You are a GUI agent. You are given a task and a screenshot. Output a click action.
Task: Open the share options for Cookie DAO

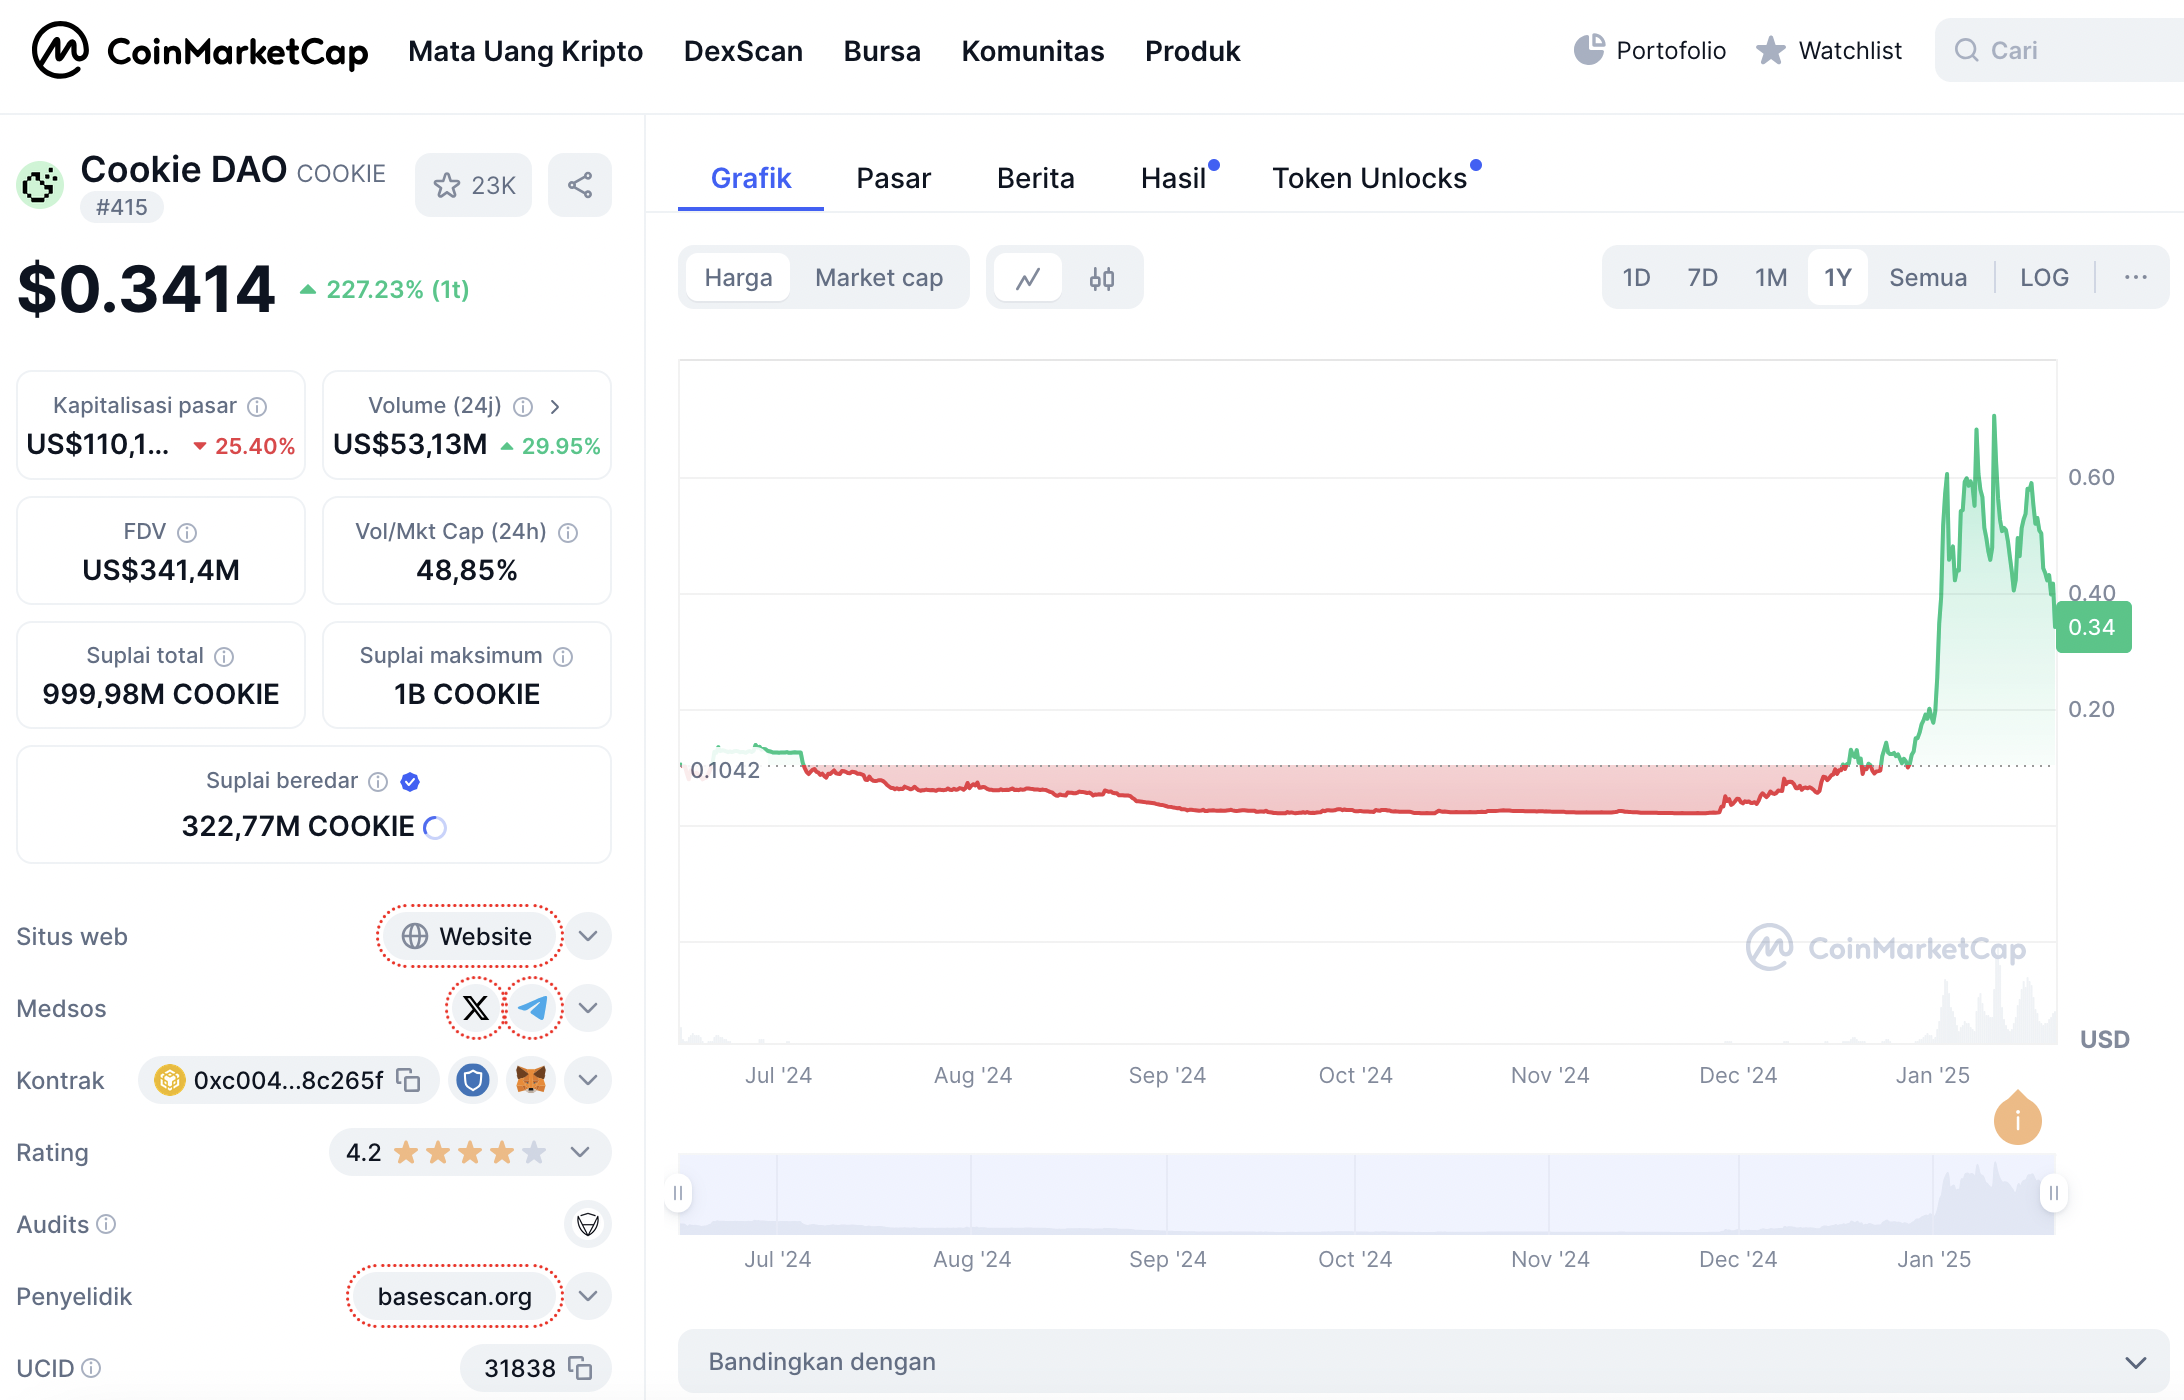580,184
